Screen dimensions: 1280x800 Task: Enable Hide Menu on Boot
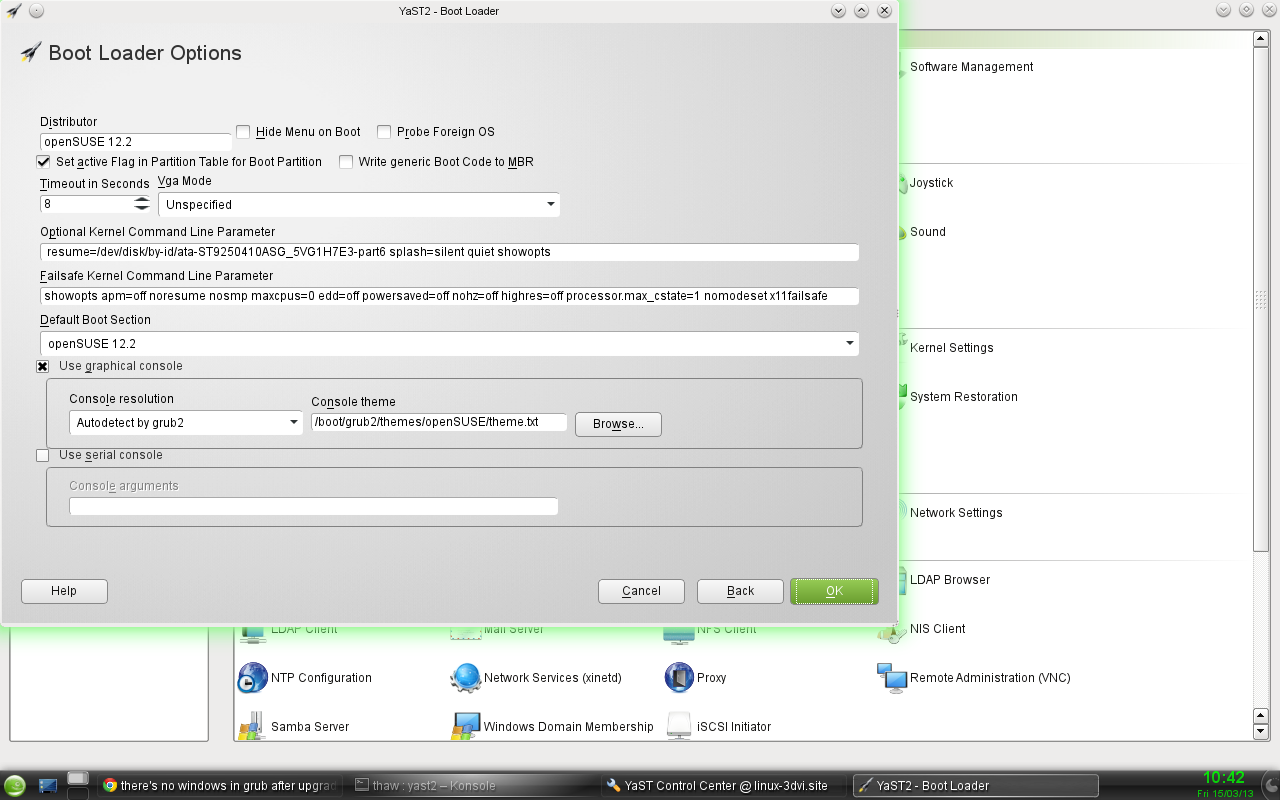click(x=243, y=132)
